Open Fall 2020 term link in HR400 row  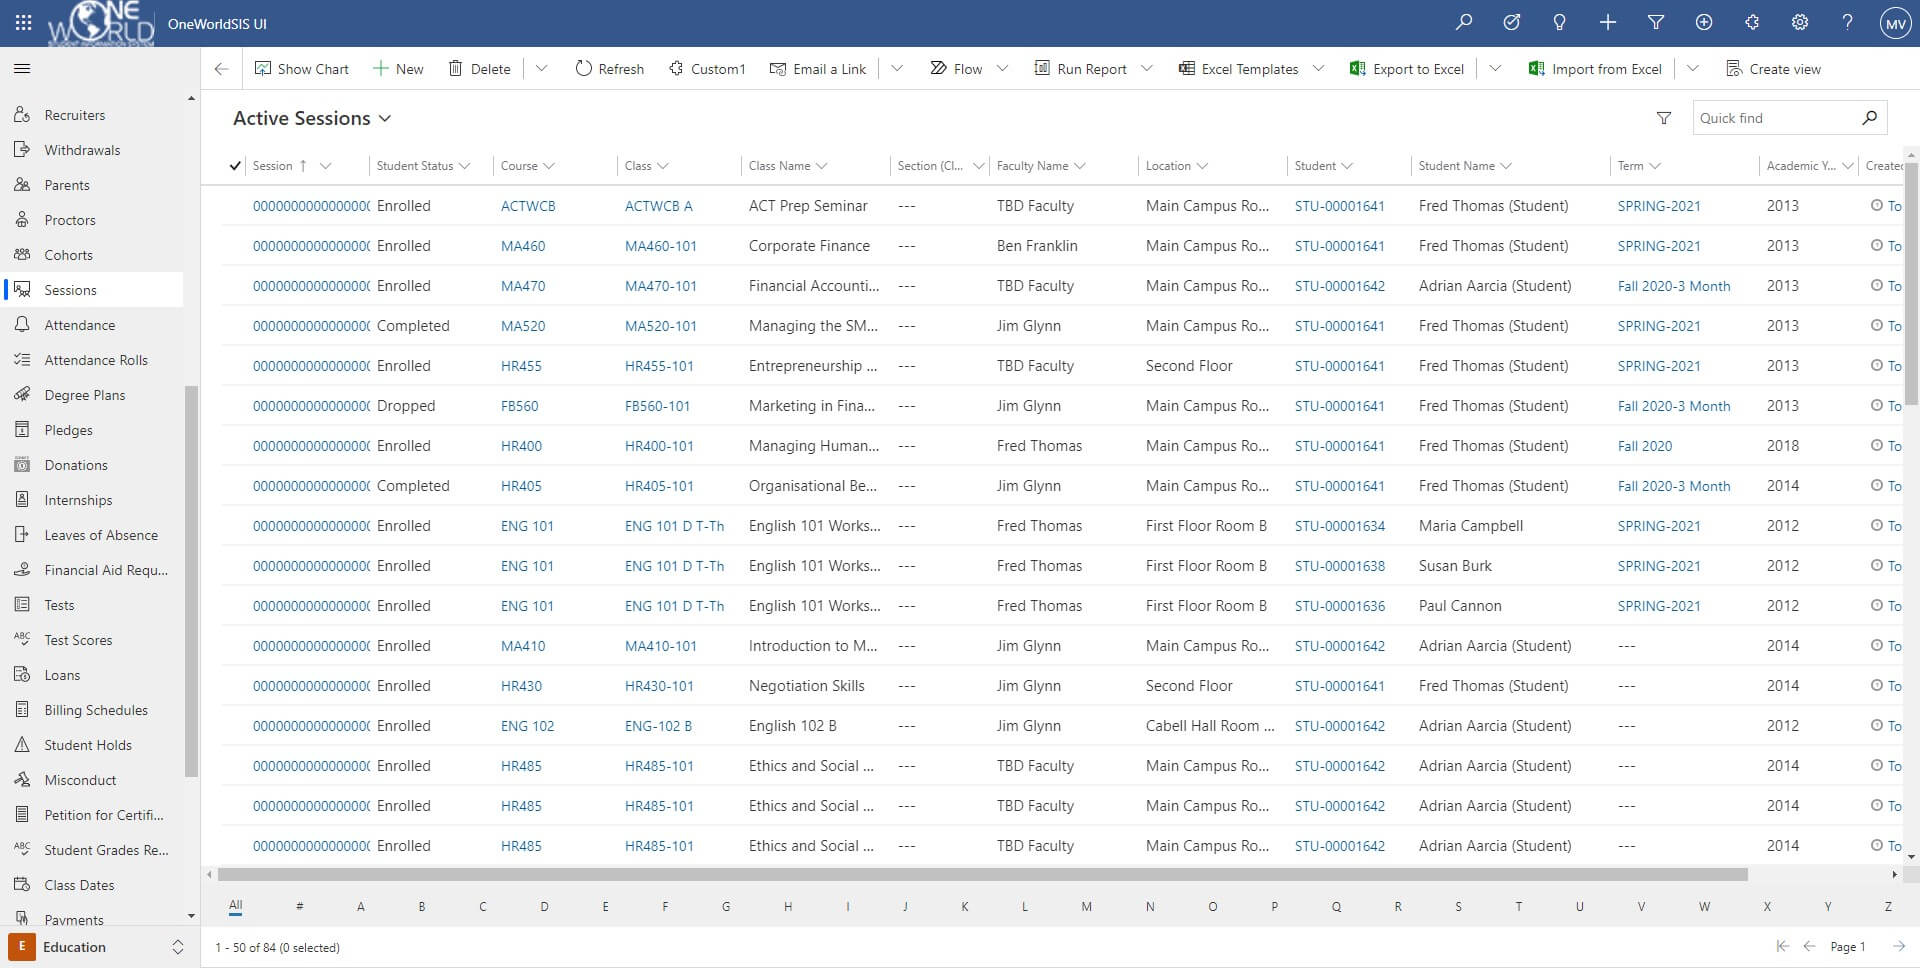(x=1645, y=446)
